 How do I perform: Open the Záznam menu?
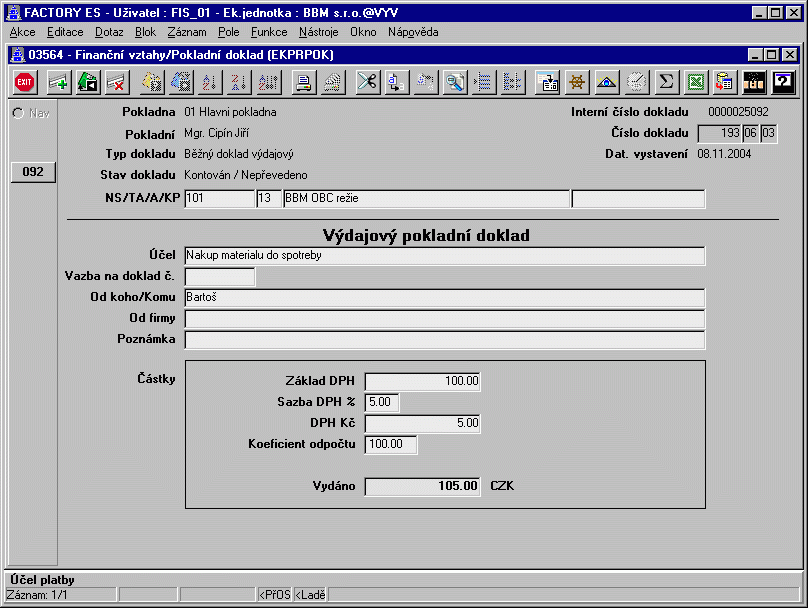point(187,32)
